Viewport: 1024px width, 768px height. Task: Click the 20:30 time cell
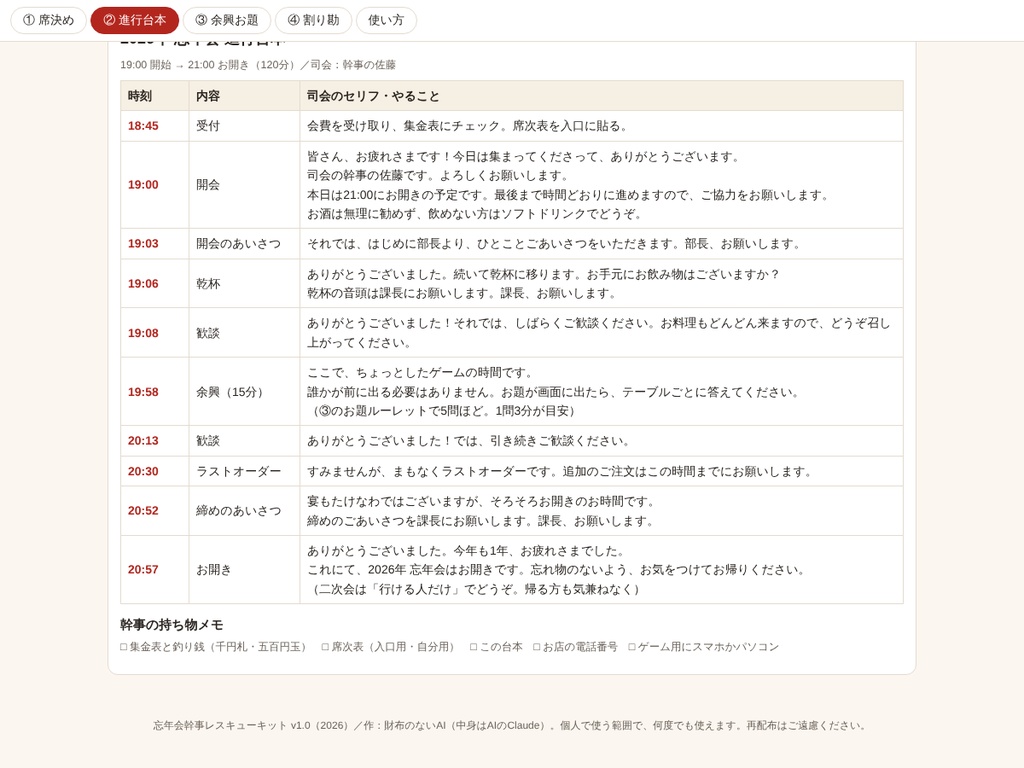pos(155,472)
